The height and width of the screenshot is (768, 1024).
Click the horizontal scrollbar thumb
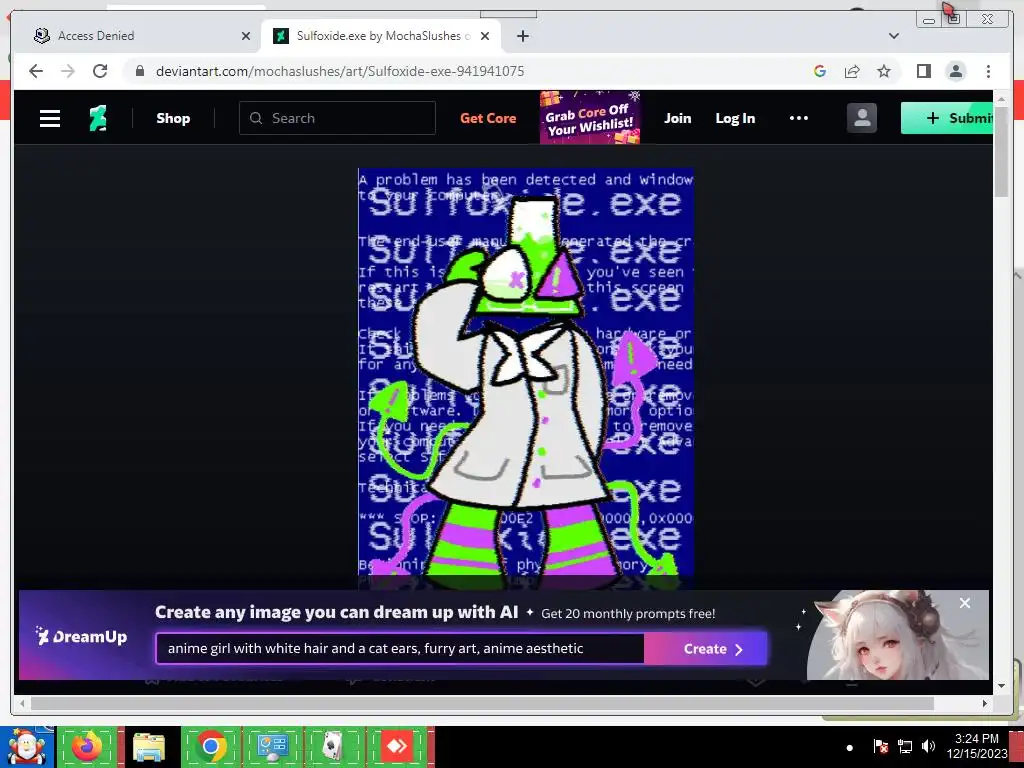pos(482,703)
